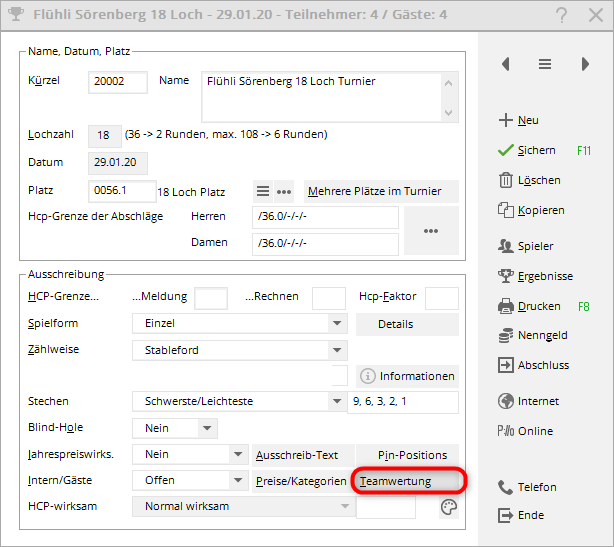The width and height of the screenshot is (614, 547).
Task: Click the Kürzel input field
Action: click(x=118, y=82)
